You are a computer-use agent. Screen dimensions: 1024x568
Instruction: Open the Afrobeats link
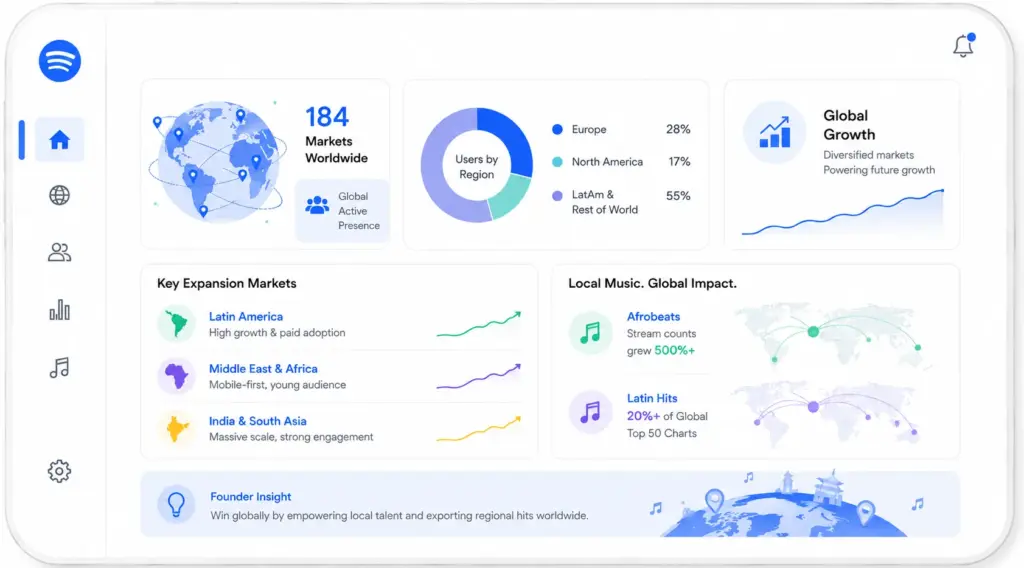653,317
